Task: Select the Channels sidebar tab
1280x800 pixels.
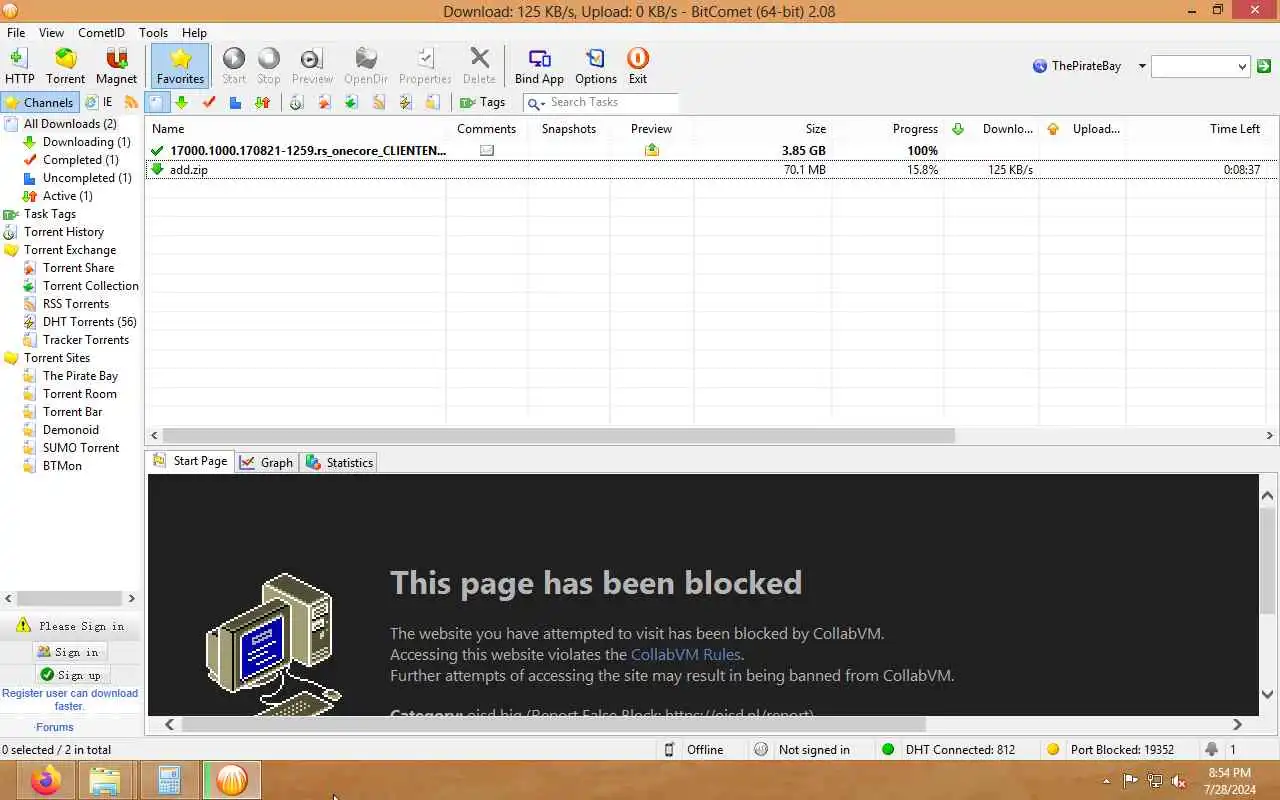Action: click(40, 102)
